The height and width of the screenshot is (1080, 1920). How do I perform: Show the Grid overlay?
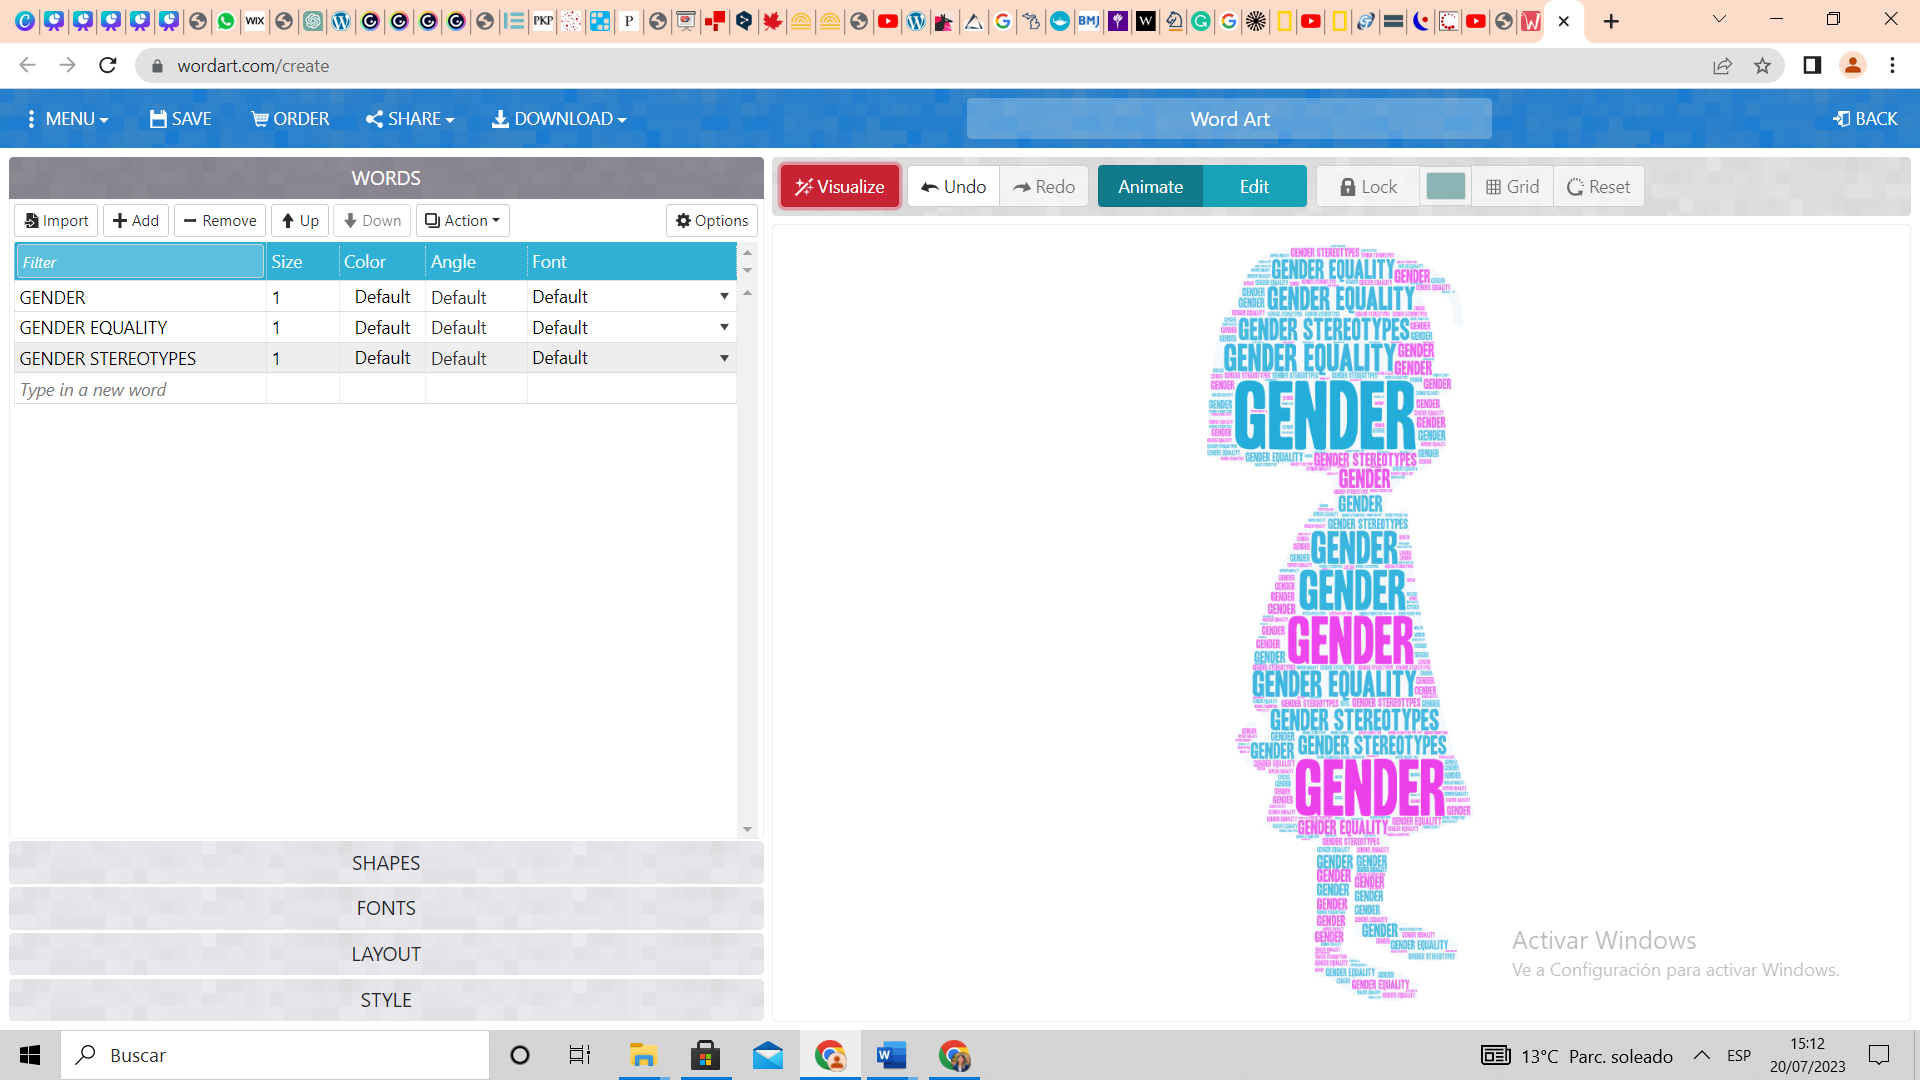[x=1511, y=186]
